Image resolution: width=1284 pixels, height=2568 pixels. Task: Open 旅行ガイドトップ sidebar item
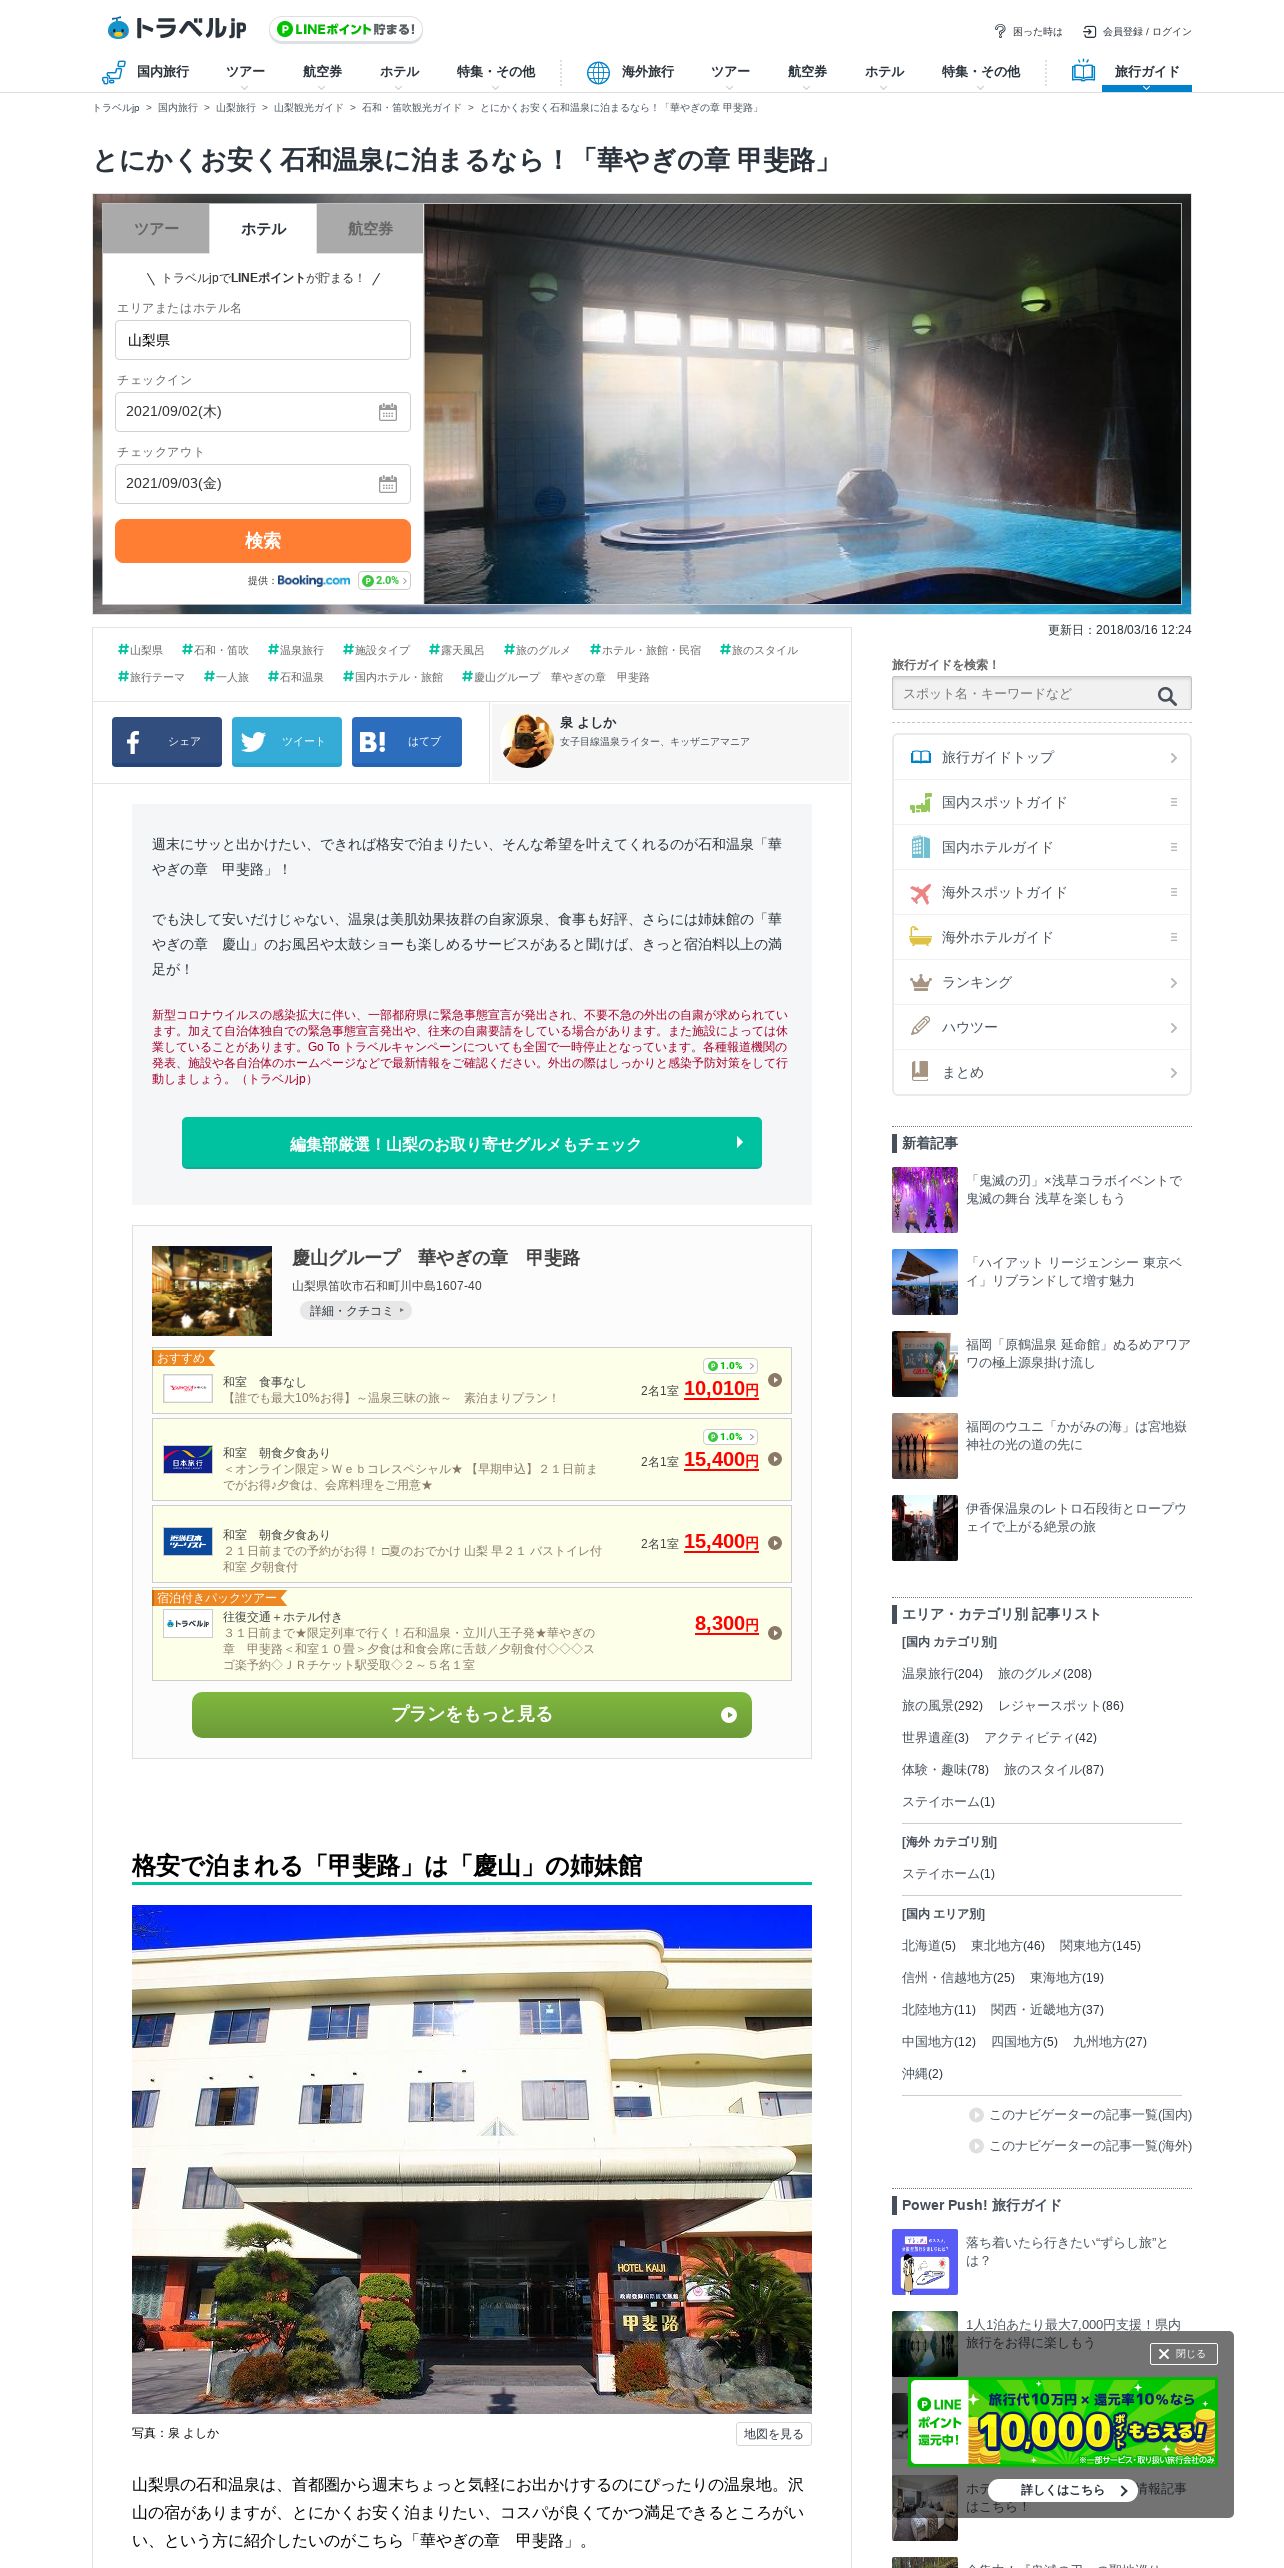(1042, 757)
